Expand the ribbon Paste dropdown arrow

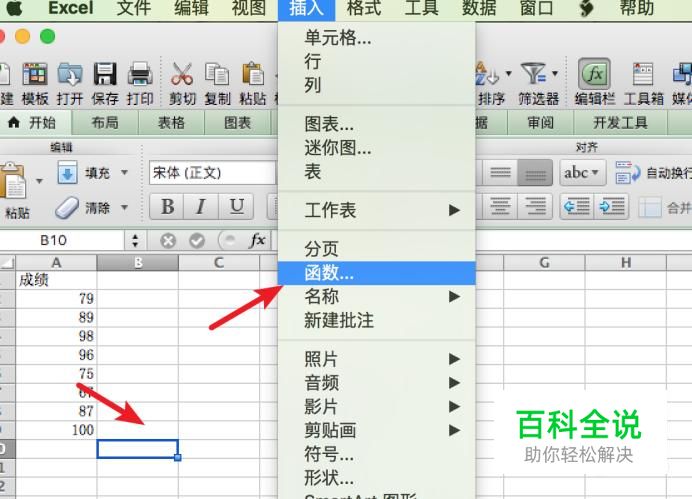click(x=39, y=181)
